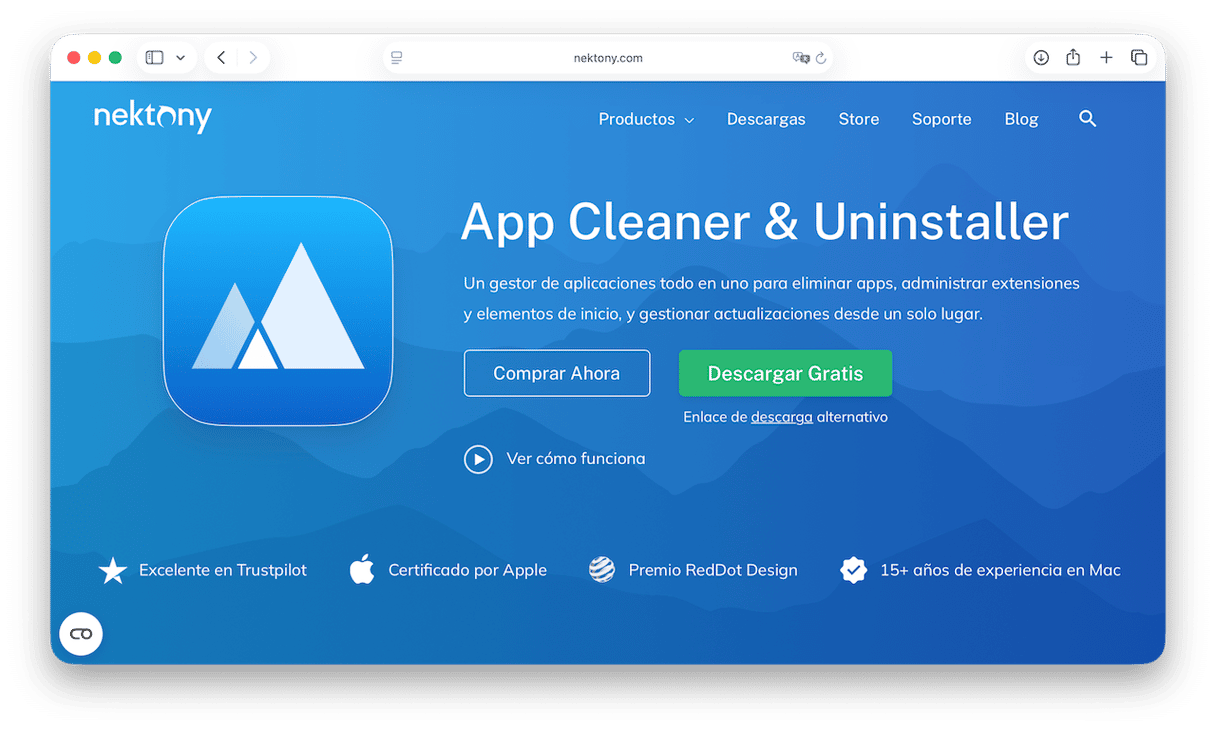The image size is (1216, 731).
Task: Minimize the Safari window yellow button
Action: click(95, 58)
